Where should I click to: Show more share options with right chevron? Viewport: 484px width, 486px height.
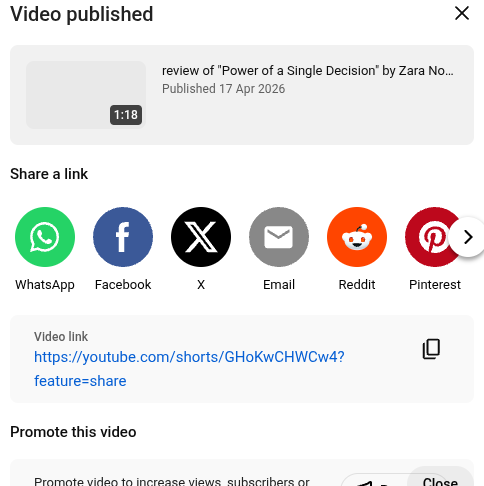[468, 237]
